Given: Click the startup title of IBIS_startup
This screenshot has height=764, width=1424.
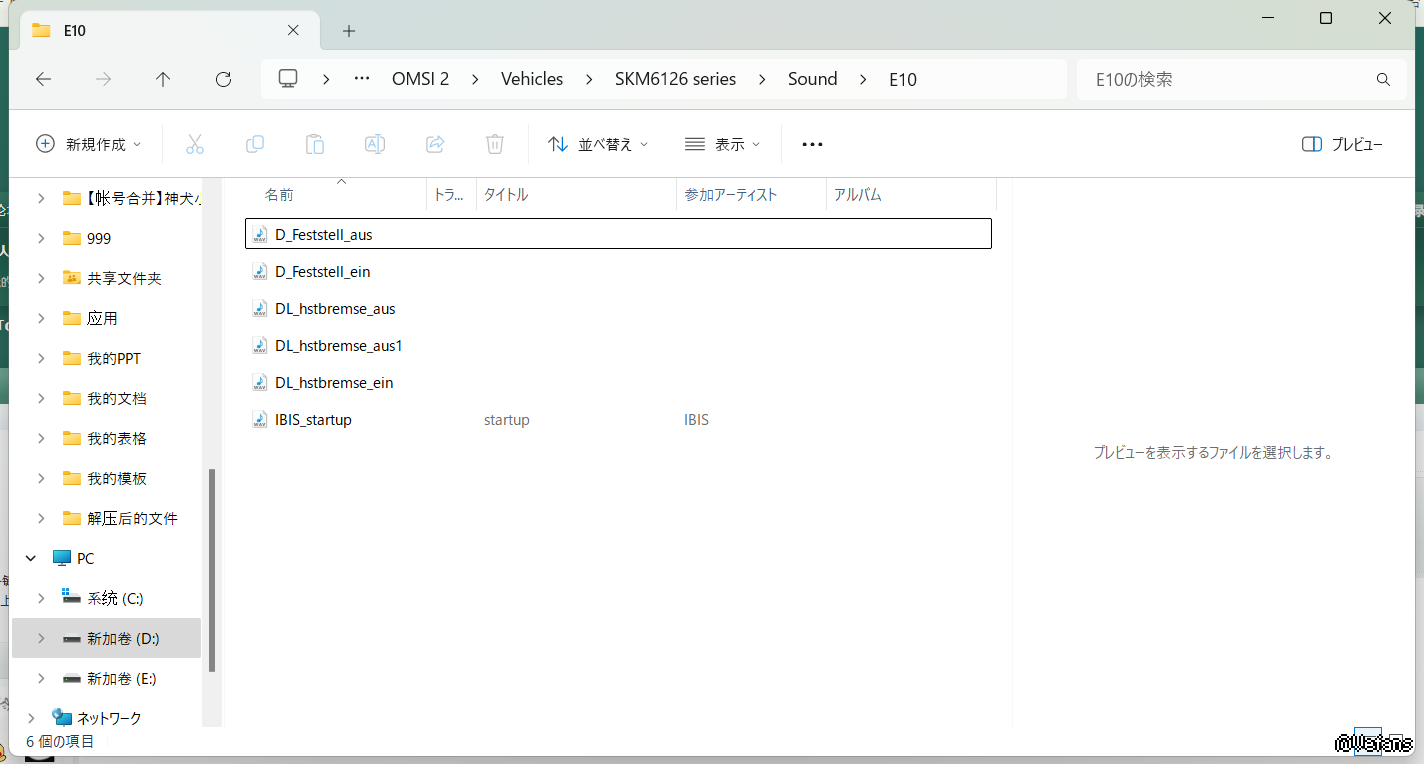Looking at the screenshot, I should 507,420.
